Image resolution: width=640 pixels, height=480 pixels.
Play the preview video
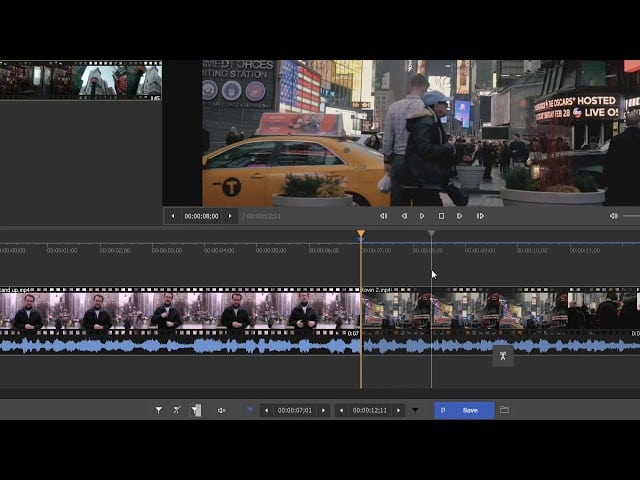pyautogui.click(x=422, y=216)
